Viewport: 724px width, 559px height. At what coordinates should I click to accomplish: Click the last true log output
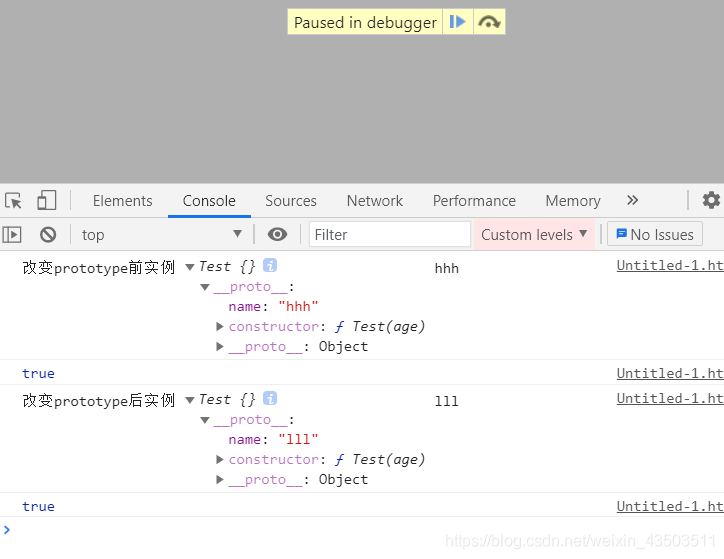point(38,506)
